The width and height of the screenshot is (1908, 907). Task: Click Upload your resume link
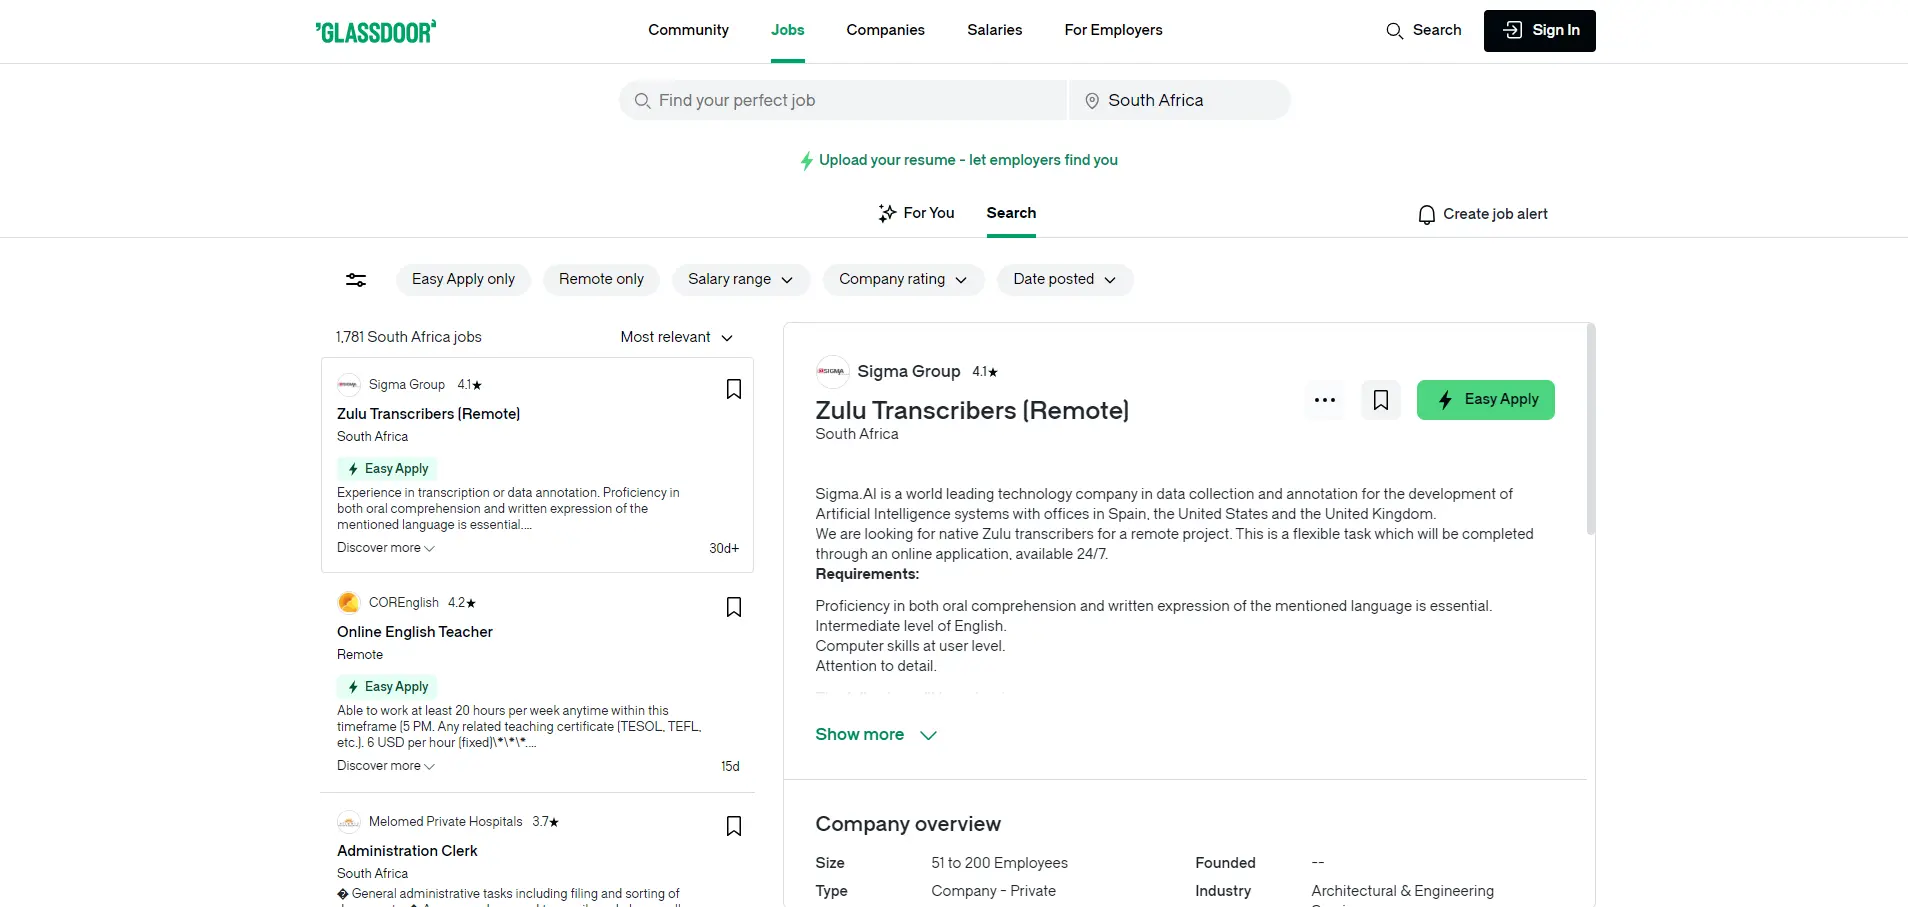coord(968,160)
